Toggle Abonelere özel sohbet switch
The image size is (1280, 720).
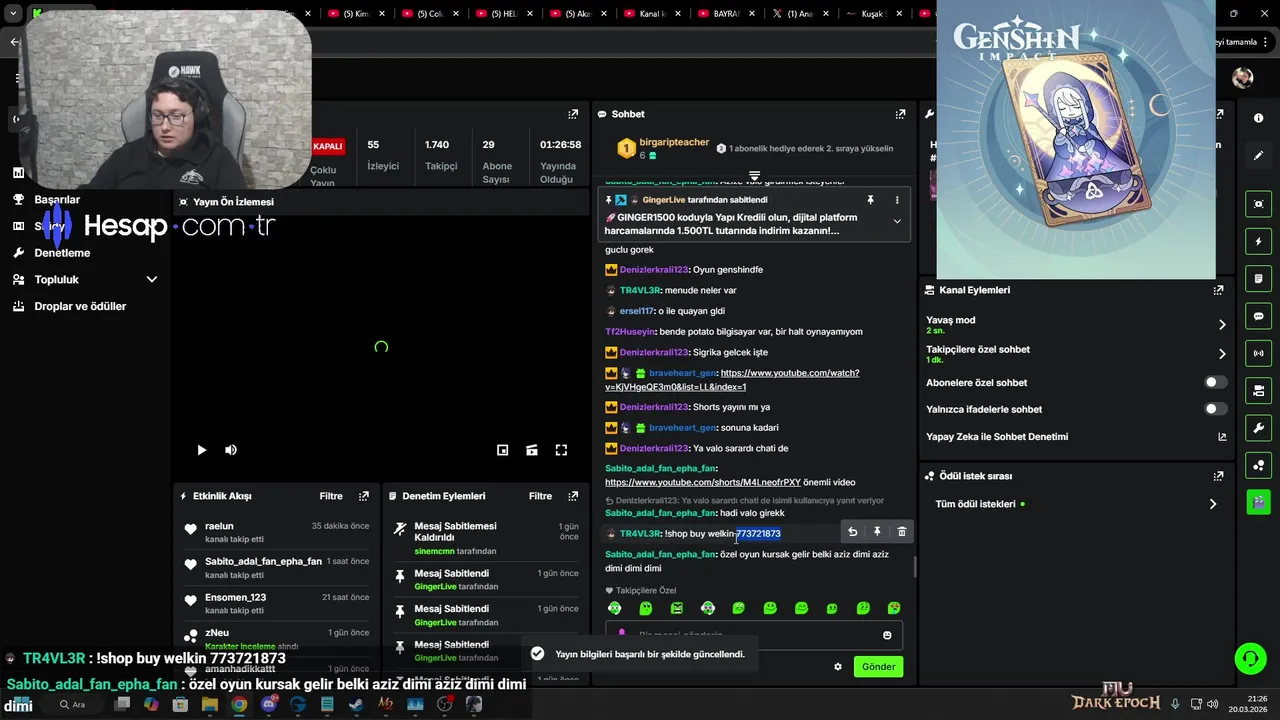click(1215, 382)
